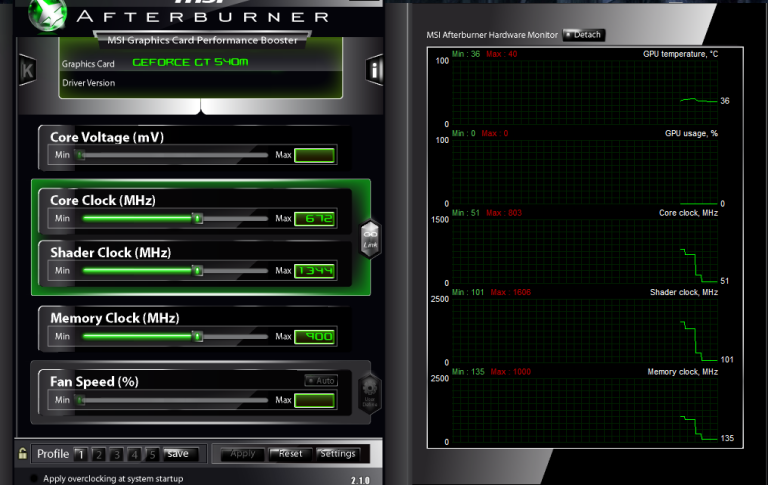768x485 pixels.
Task: Click the profile lock padlock icon
Action: tap(23, 453)
